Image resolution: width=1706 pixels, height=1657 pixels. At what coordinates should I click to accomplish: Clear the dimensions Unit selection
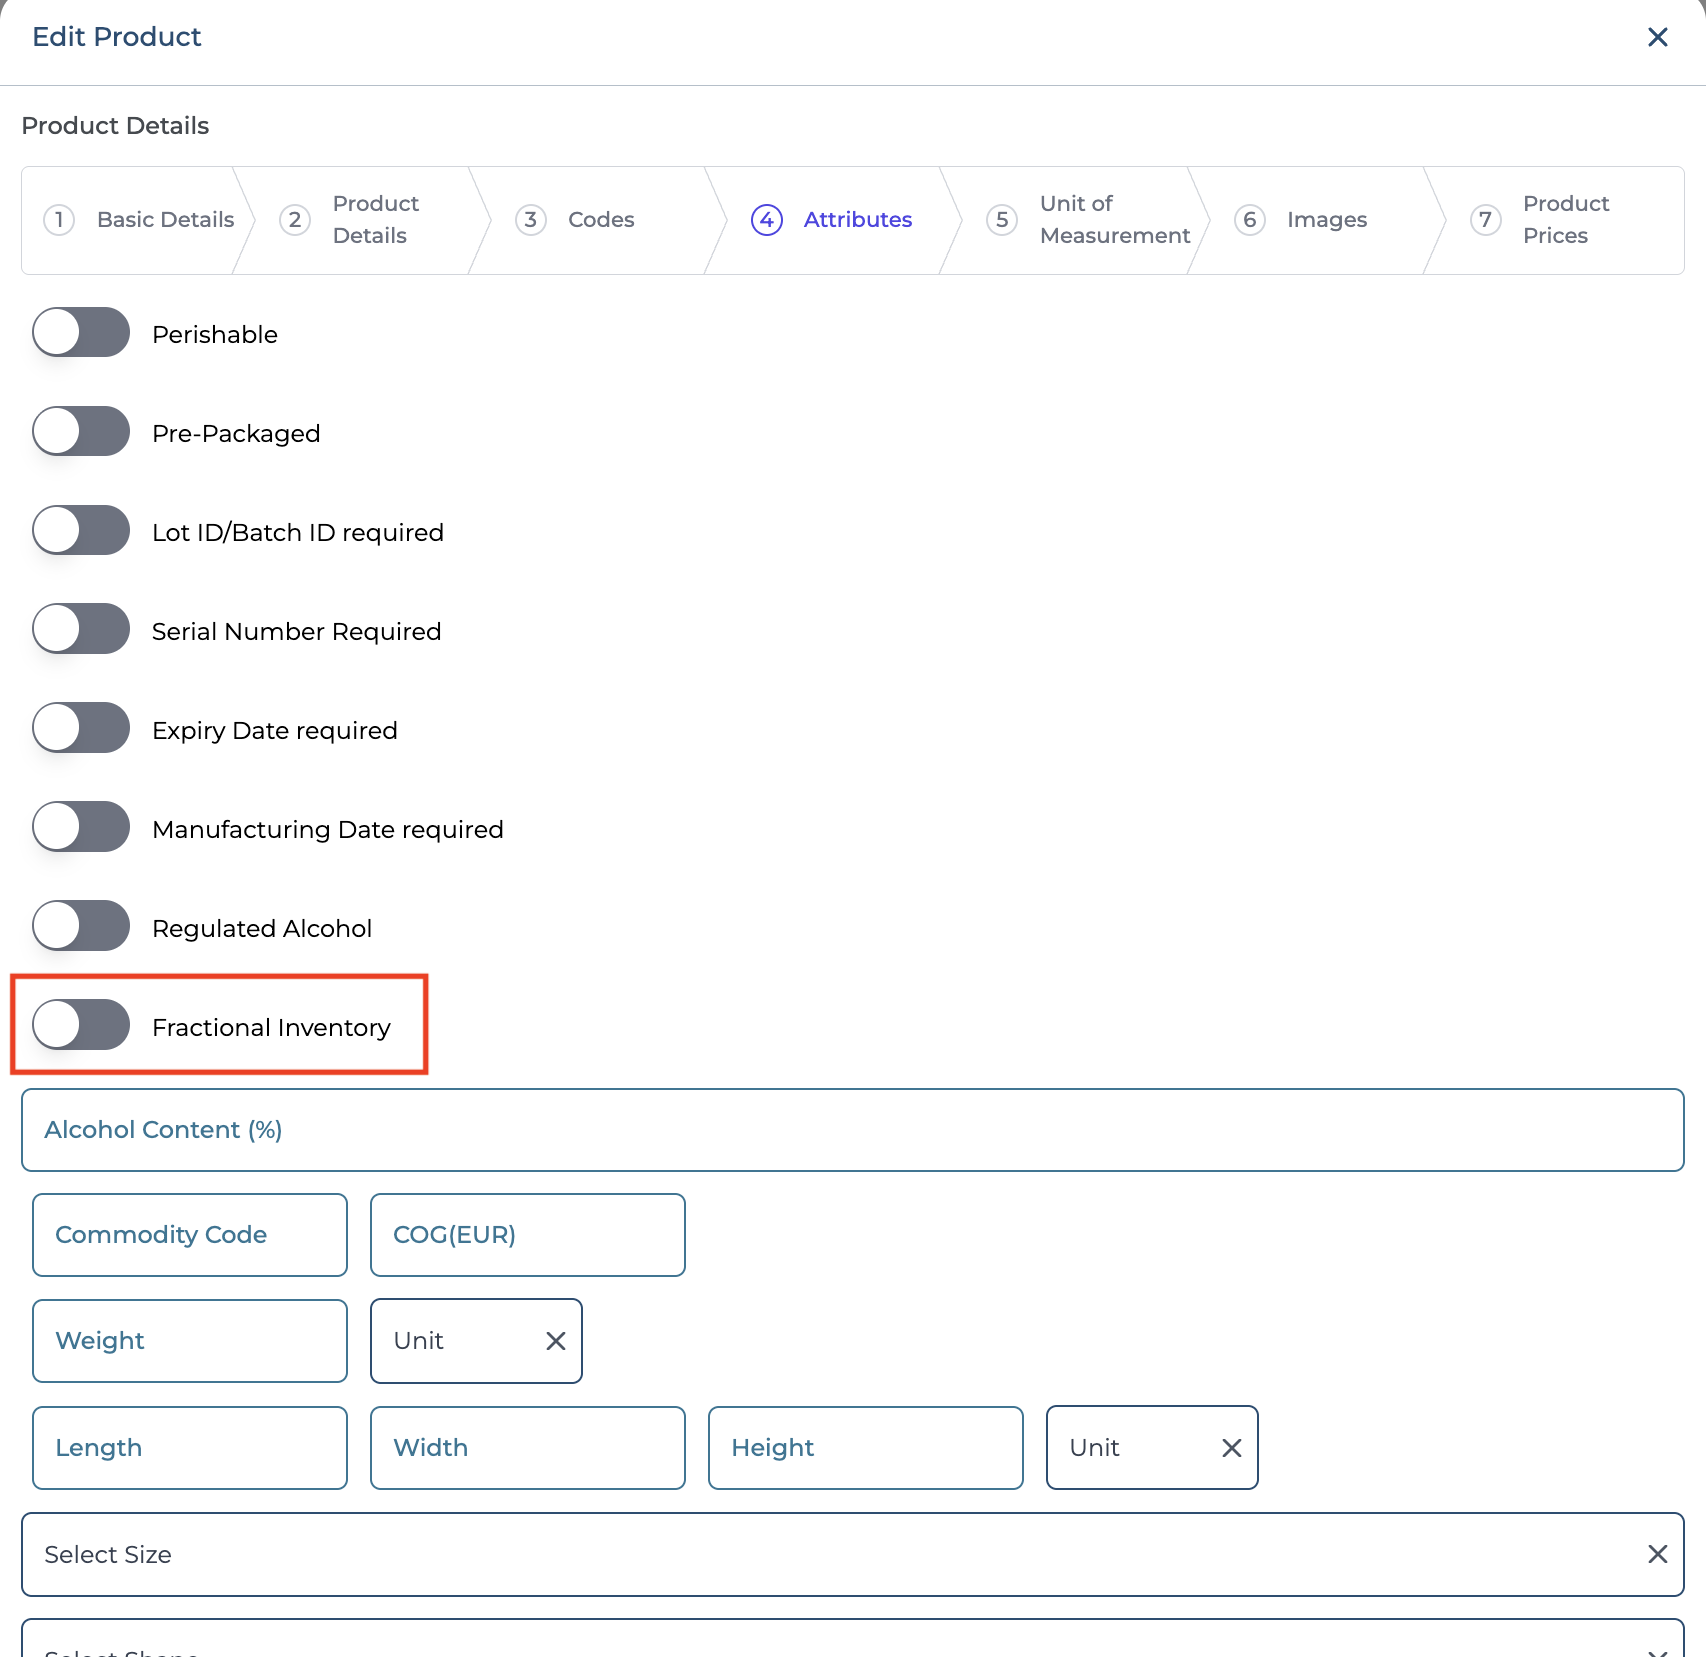pyautogui.click(x=1232, y=1448)
